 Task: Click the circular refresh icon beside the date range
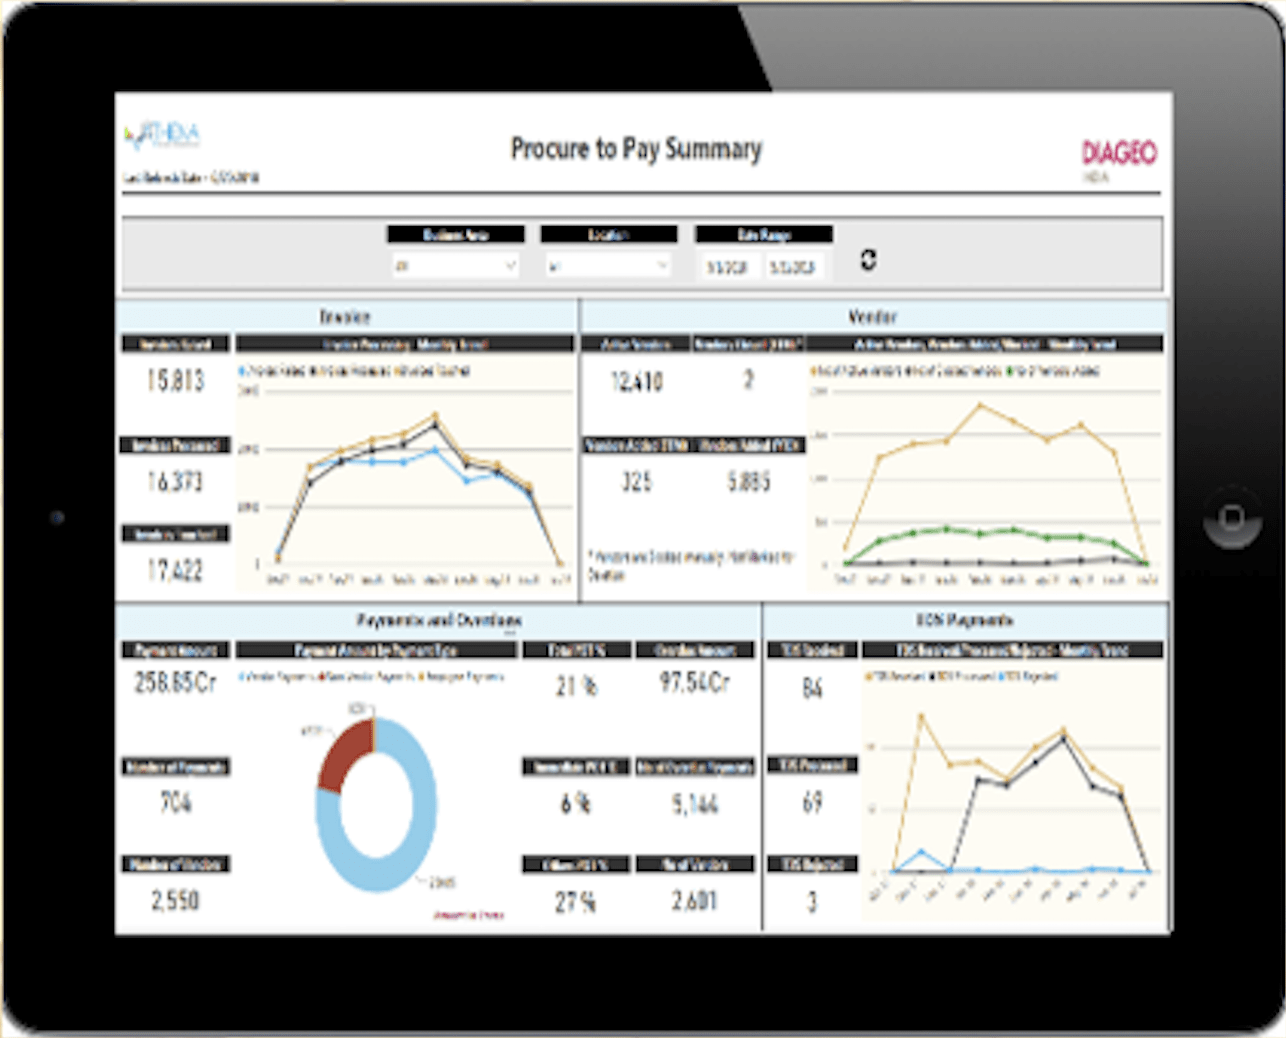pos(868,260)
